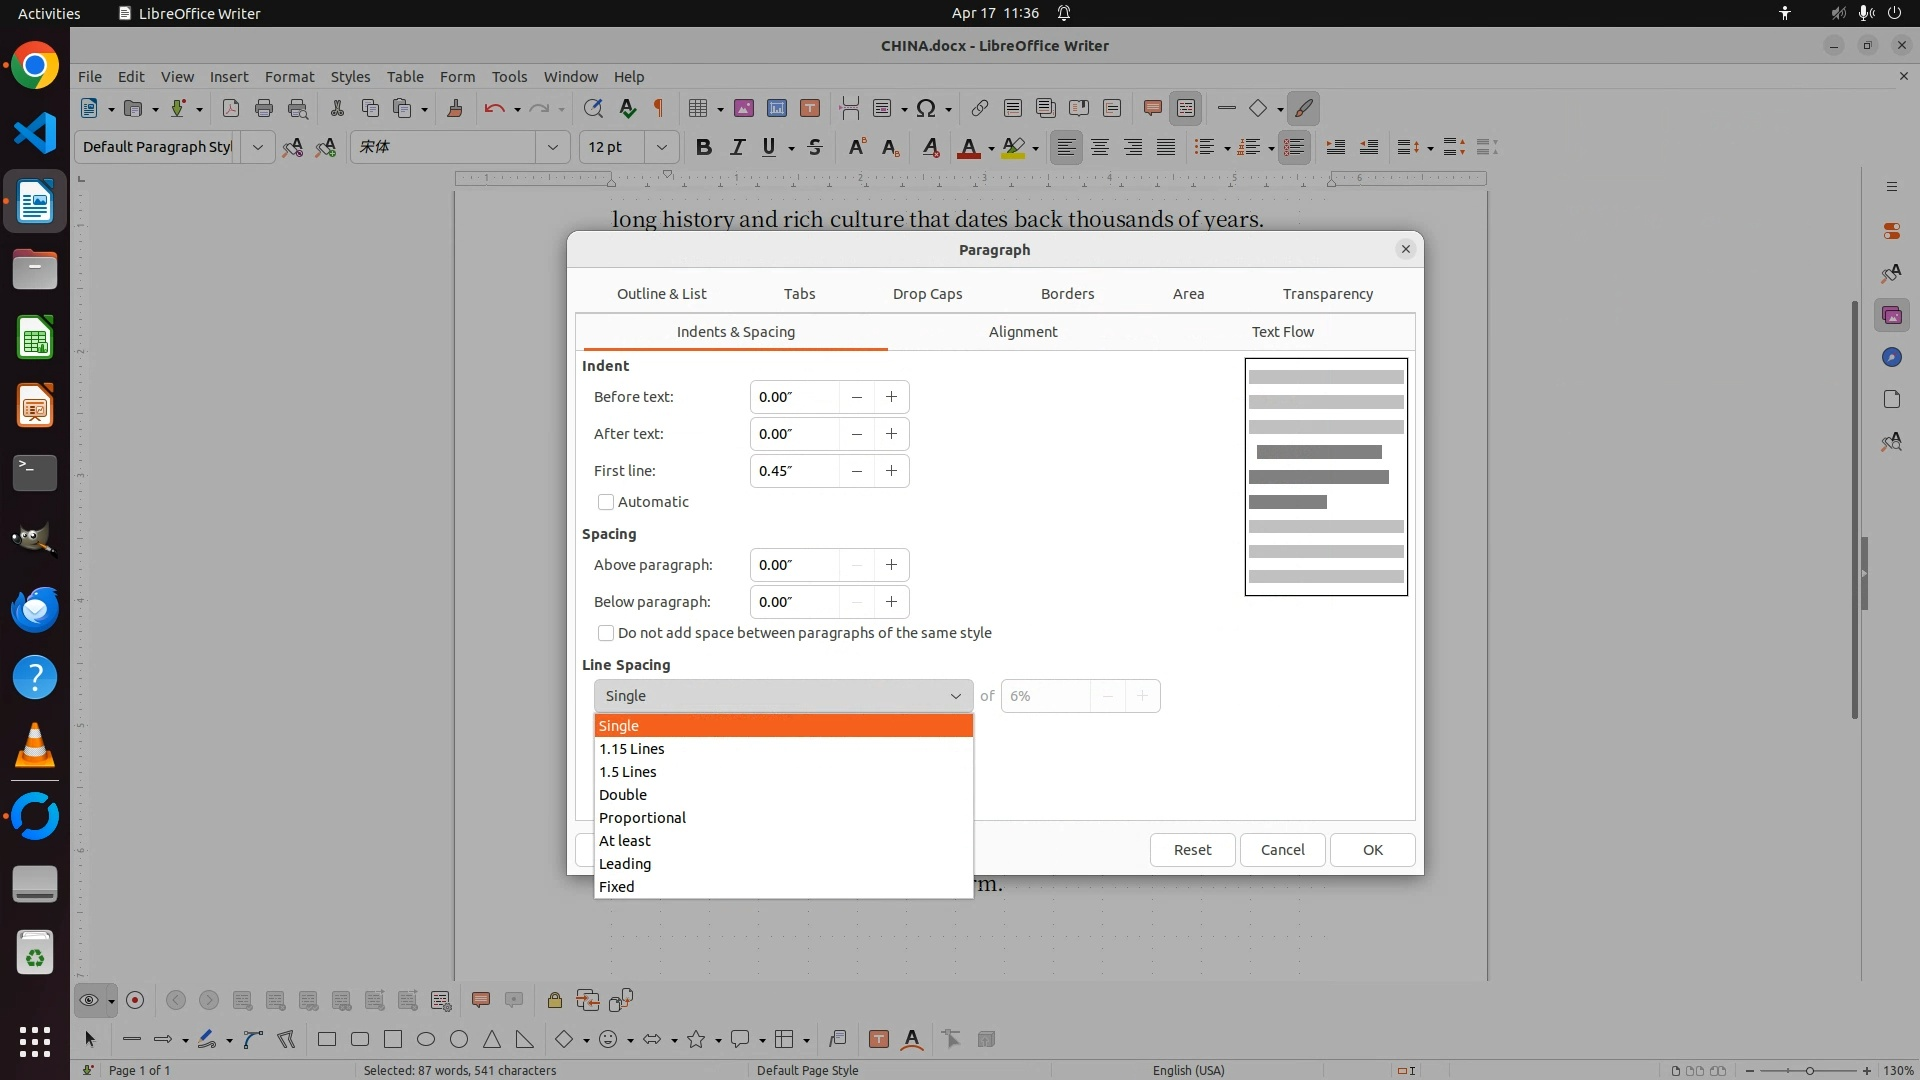Click the Export as PDF icon
Screen dimensions: 1920x1080
click(x=231, y=109)
